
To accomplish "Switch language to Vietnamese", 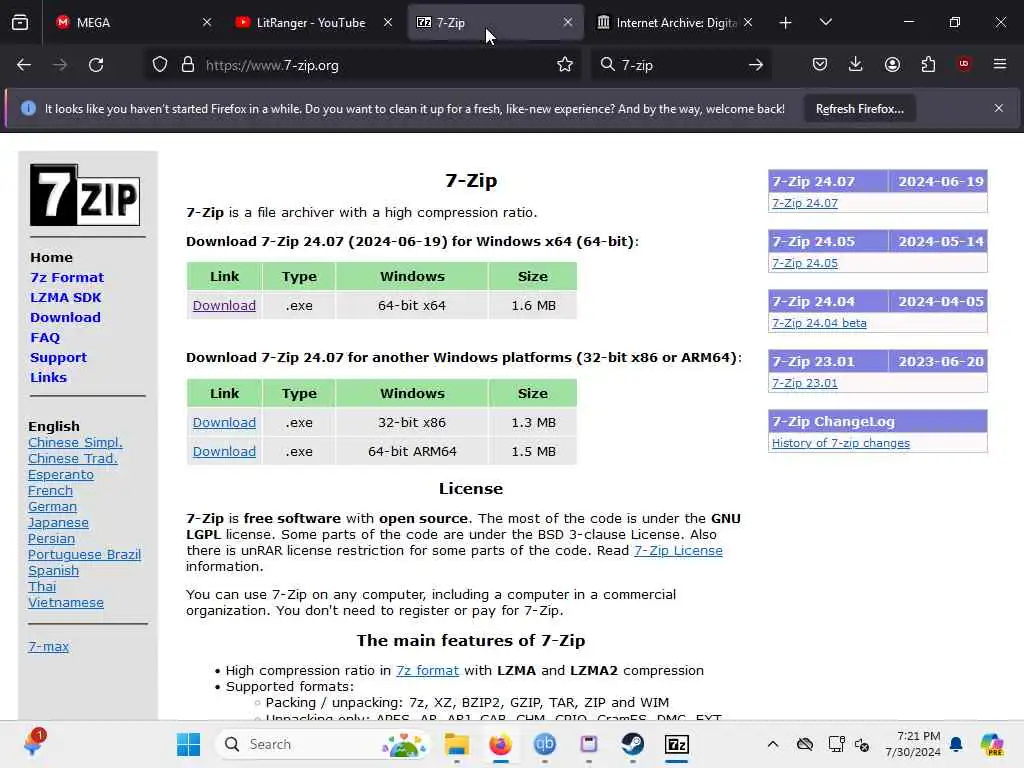I will click(66, 603).
